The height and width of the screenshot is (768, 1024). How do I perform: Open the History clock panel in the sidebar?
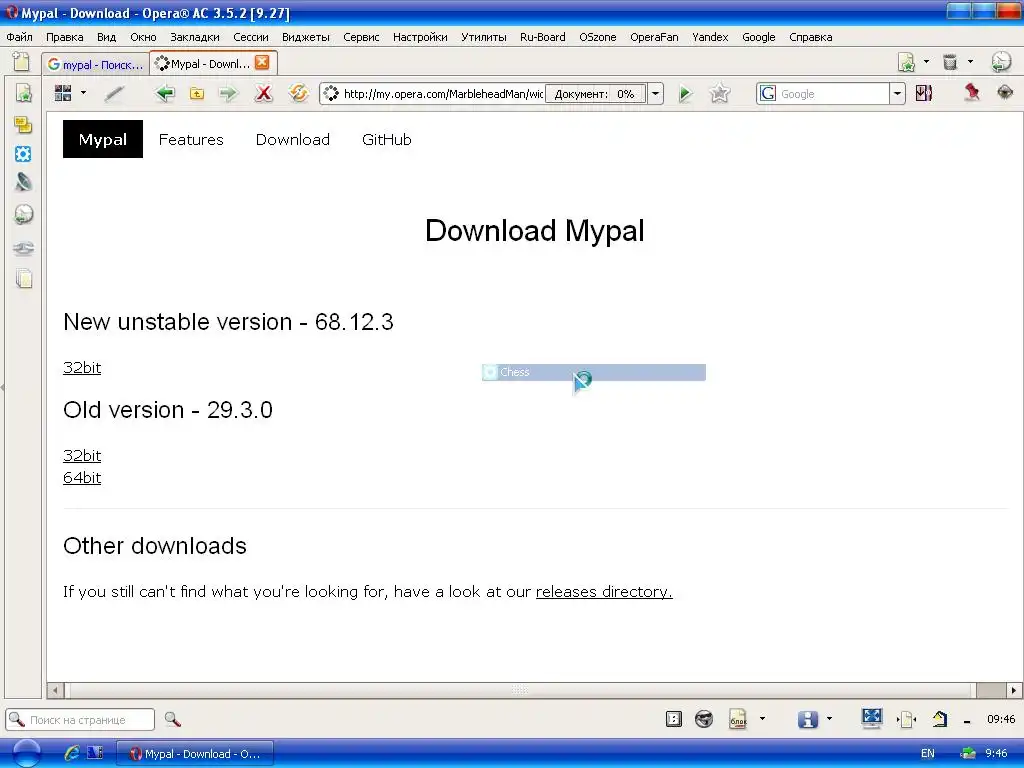tap(24, 214)
